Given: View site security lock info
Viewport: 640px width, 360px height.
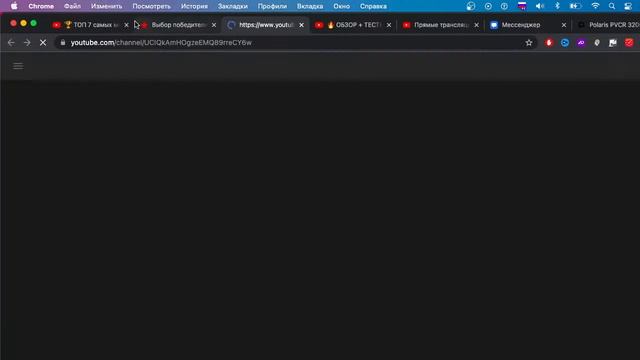Looking at the screenshot, I should (62, 42).
